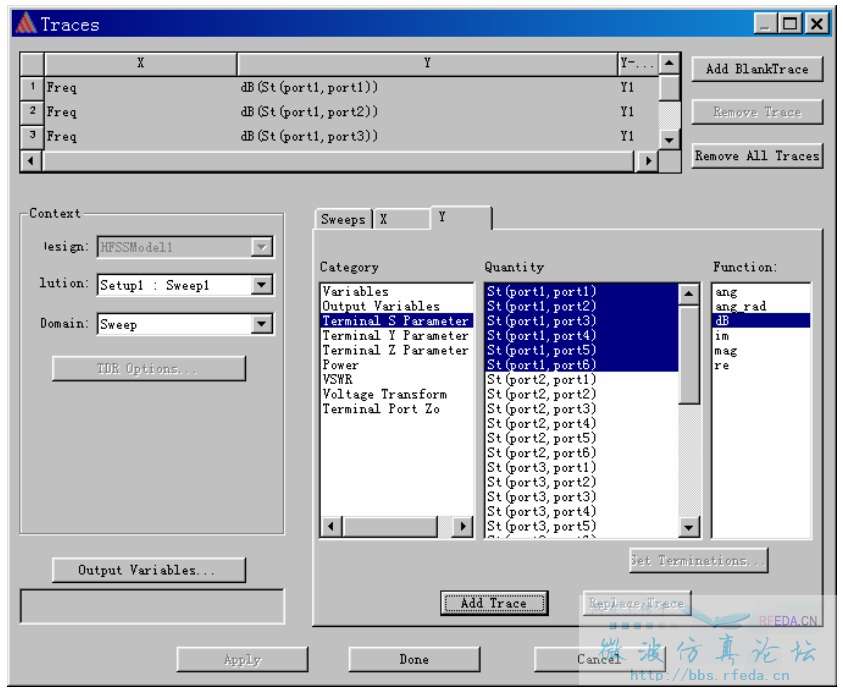
Task: Open the Solution Setup1 : Sweep1 dropdown
Action: pos(262,284)
